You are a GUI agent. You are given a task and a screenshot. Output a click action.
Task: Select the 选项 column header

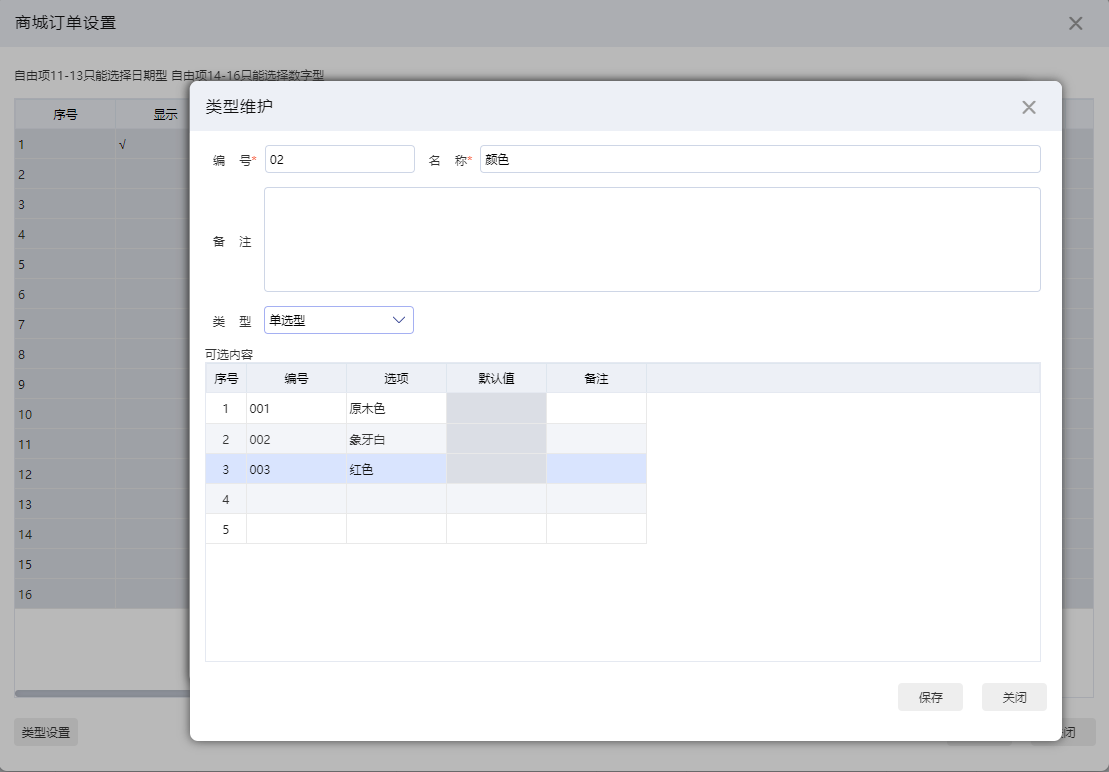pyautogui.click(x=396, y=378)
